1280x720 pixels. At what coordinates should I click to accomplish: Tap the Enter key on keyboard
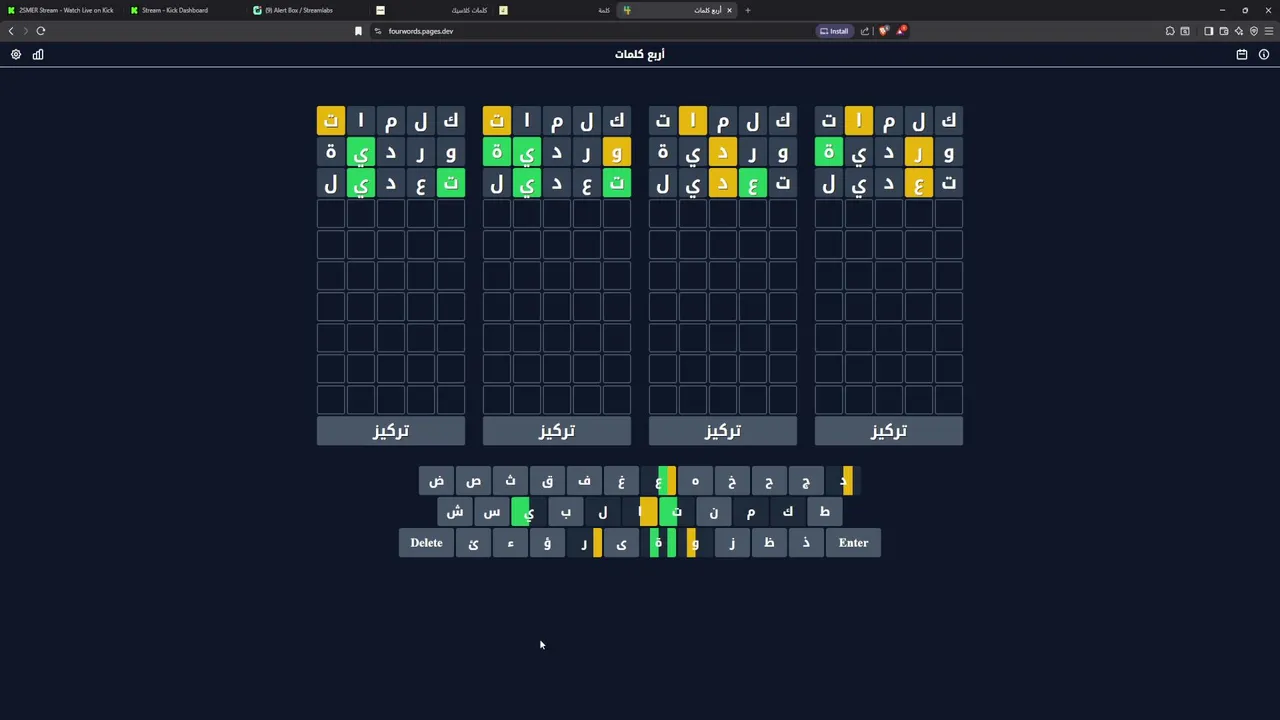tap(853, 543)
